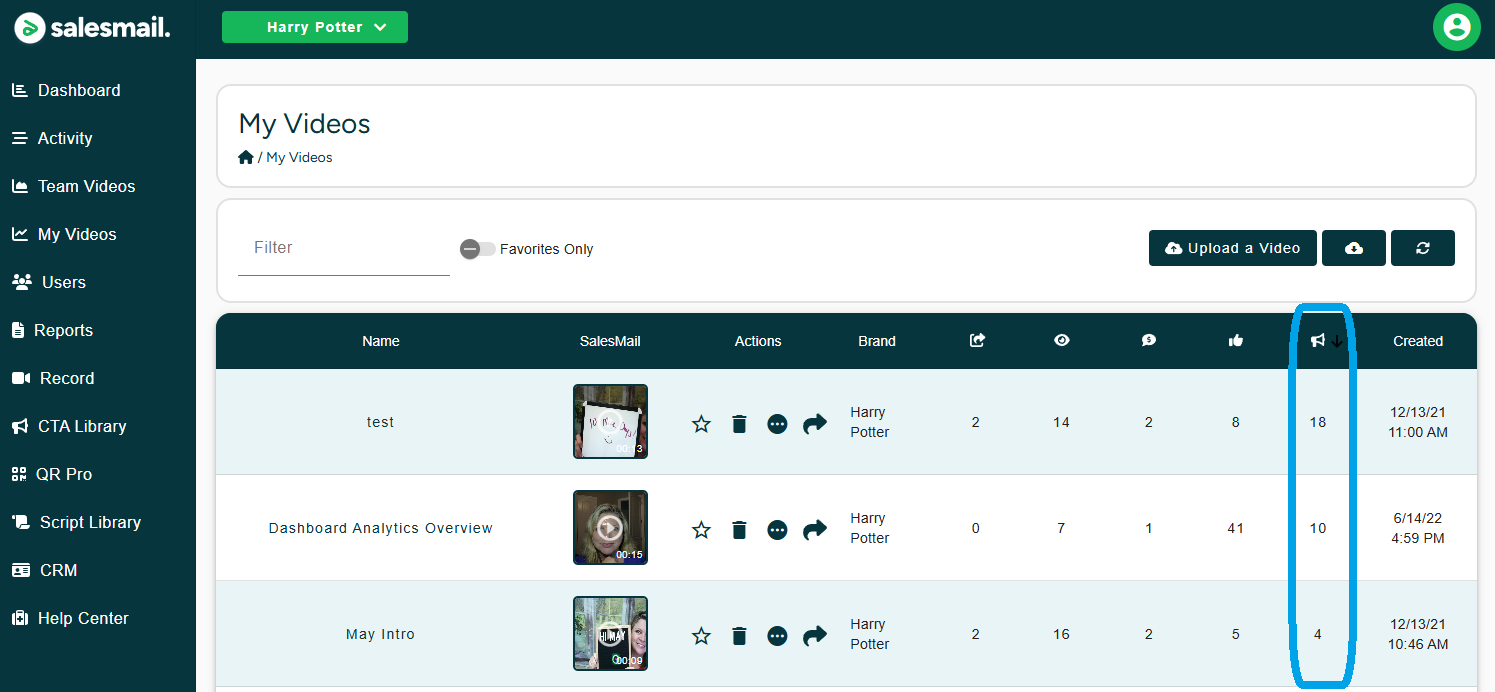Open more options menu for May Intro
The width and height of the screenshot is (1495, 692).
pyautogui.click(x=777, y=636)
